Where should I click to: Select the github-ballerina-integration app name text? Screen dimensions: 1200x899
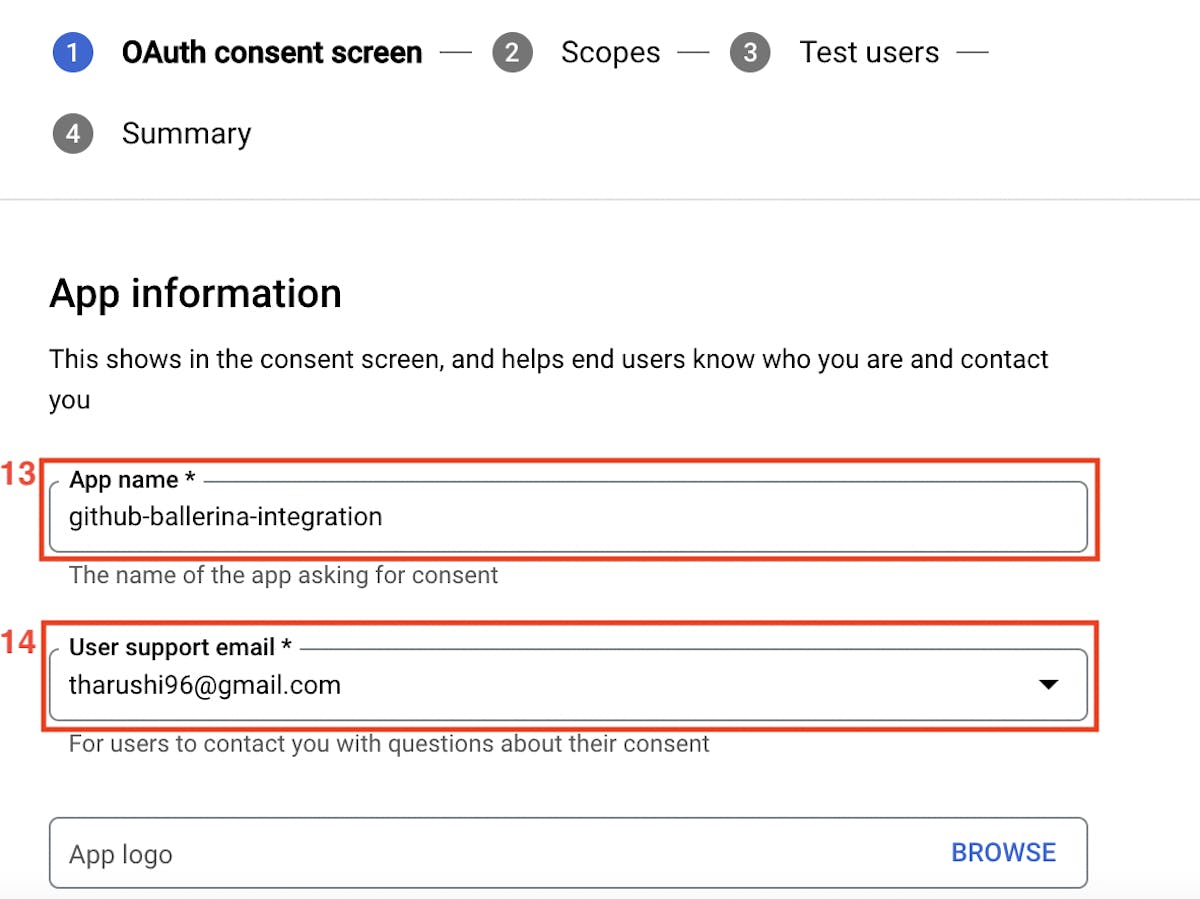click(x=225, y=517)
